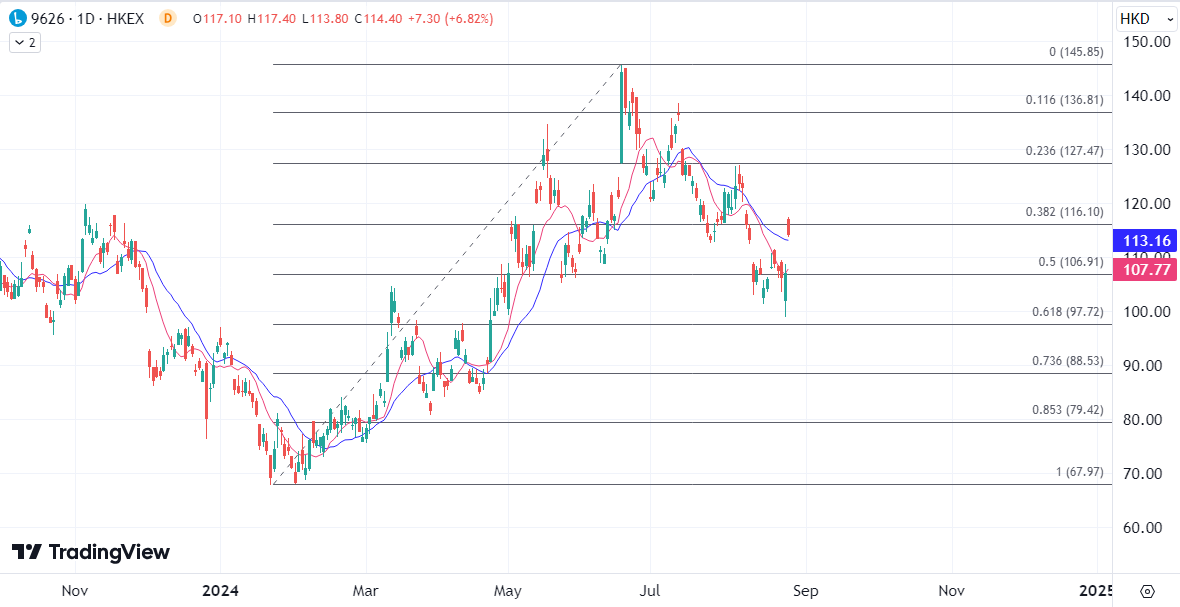Screen dimensions: 1180x607
Task: Click the May label on time axis
Action: pyautogui.click(x=508, y=591)
